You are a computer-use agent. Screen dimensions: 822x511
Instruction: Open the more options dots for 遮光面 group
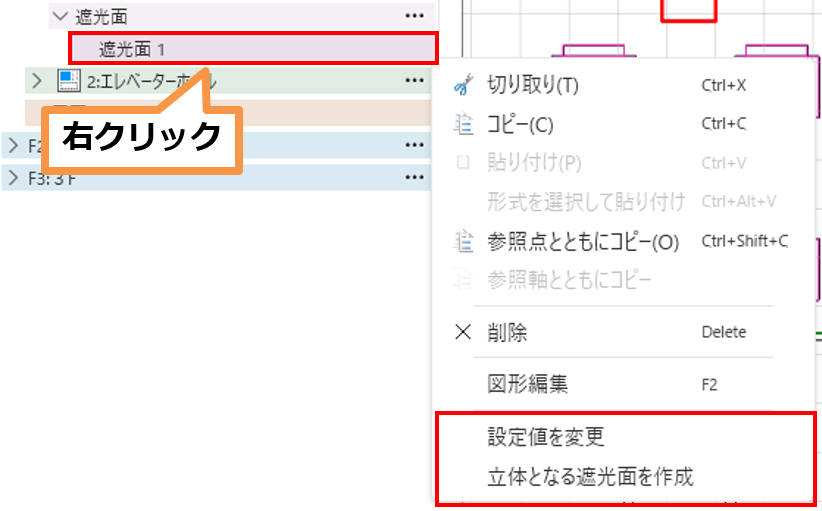point(415,16)
